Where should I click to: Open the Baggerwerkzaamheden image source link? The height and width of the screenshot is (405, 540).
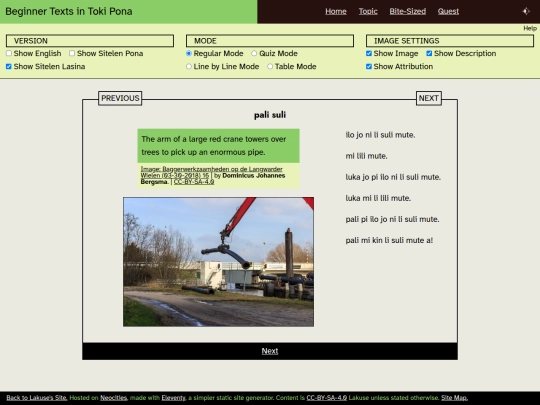[211, 172]
